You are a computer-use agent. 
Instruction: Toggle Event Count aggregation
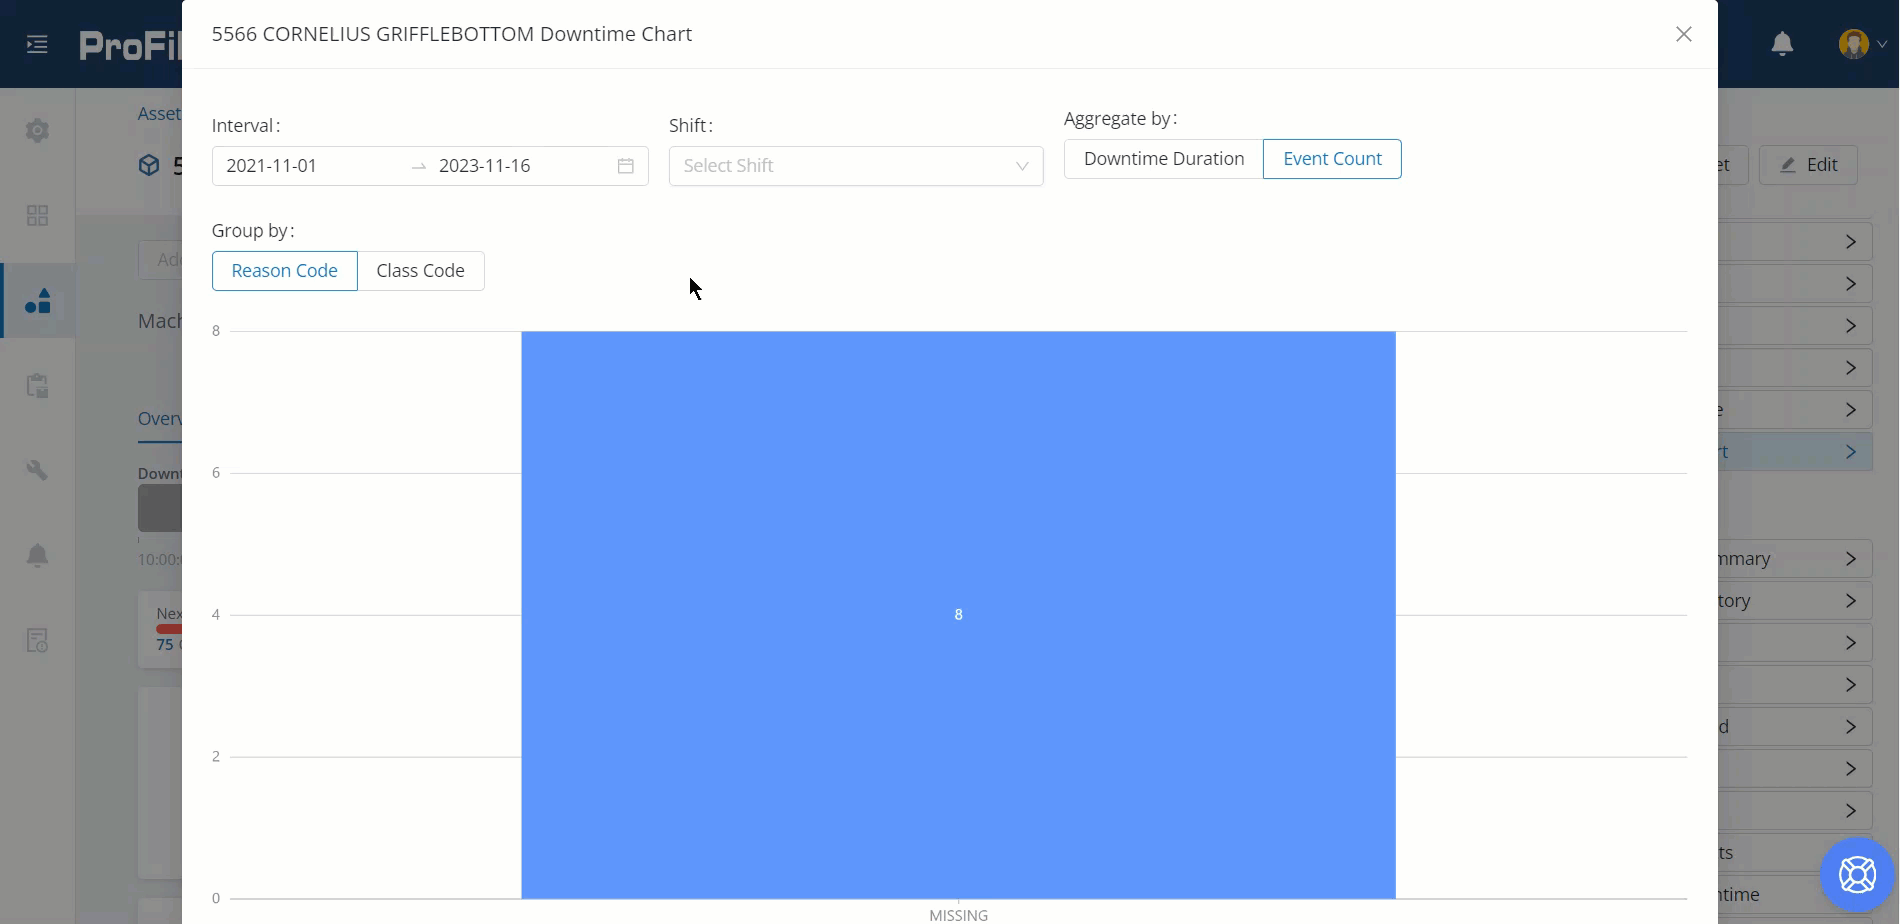pos(1332,158)
